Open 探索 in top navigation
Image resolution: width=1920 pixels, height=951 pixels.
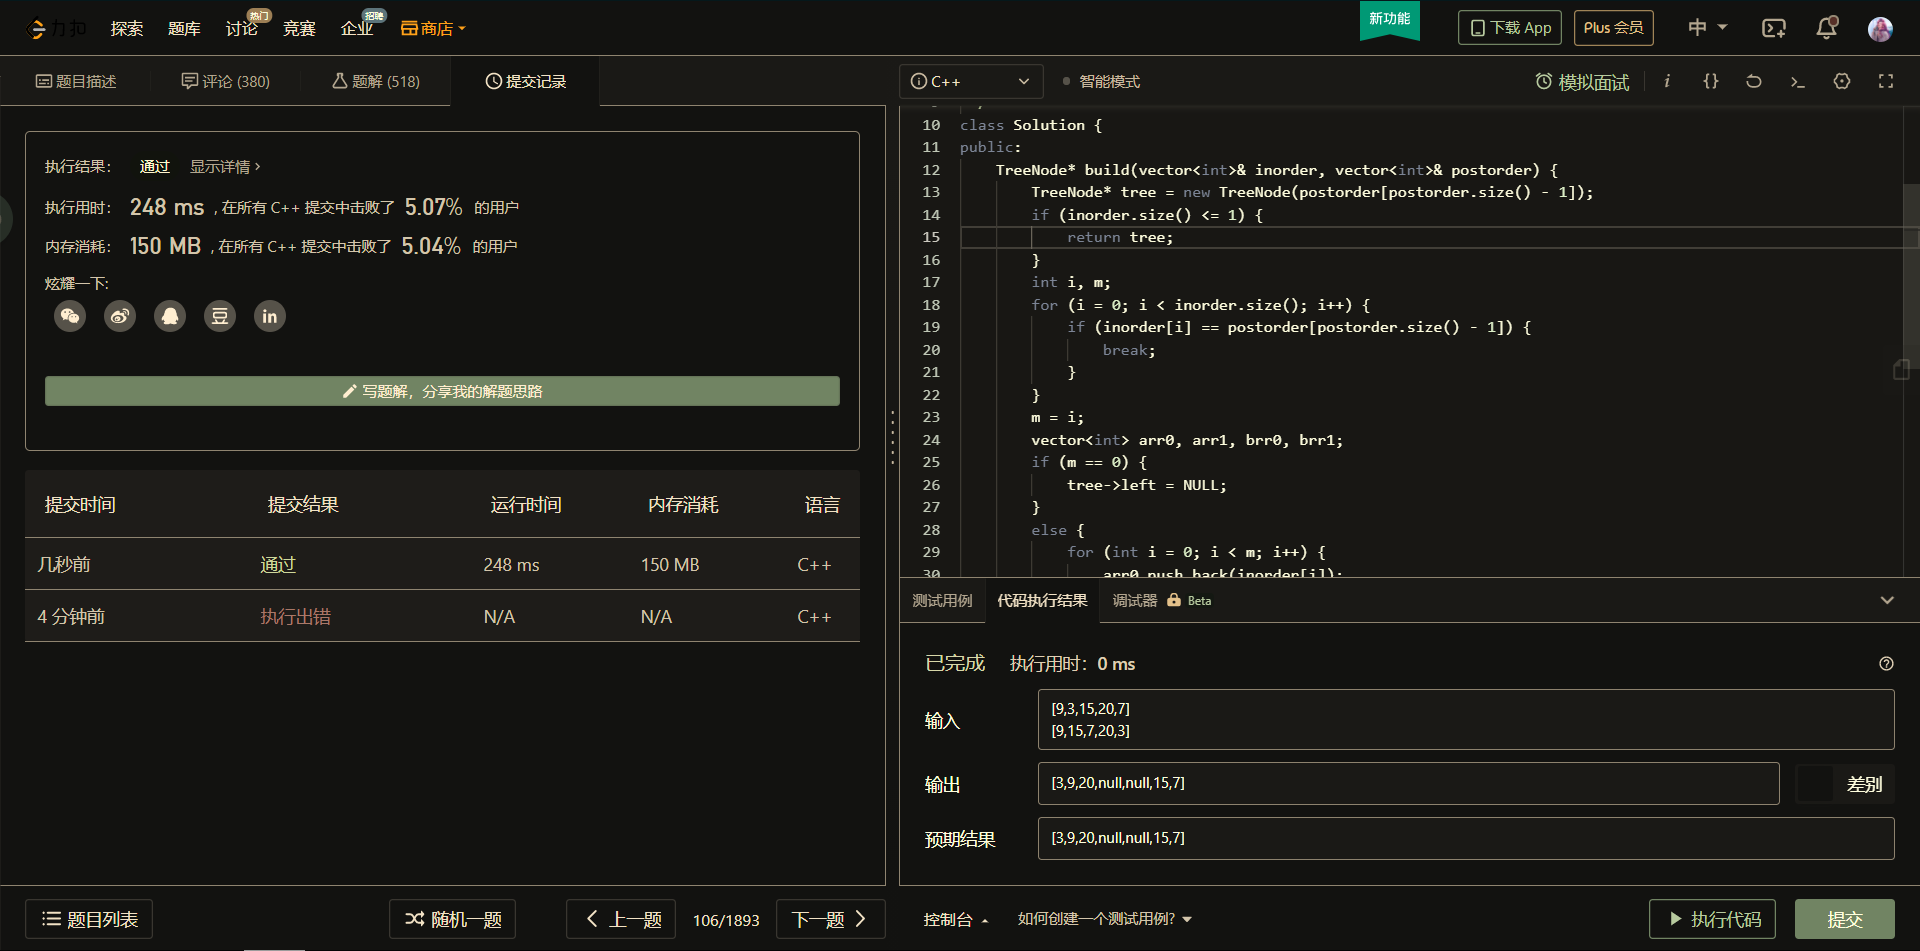pyautogui.click(x=127, y=28)
